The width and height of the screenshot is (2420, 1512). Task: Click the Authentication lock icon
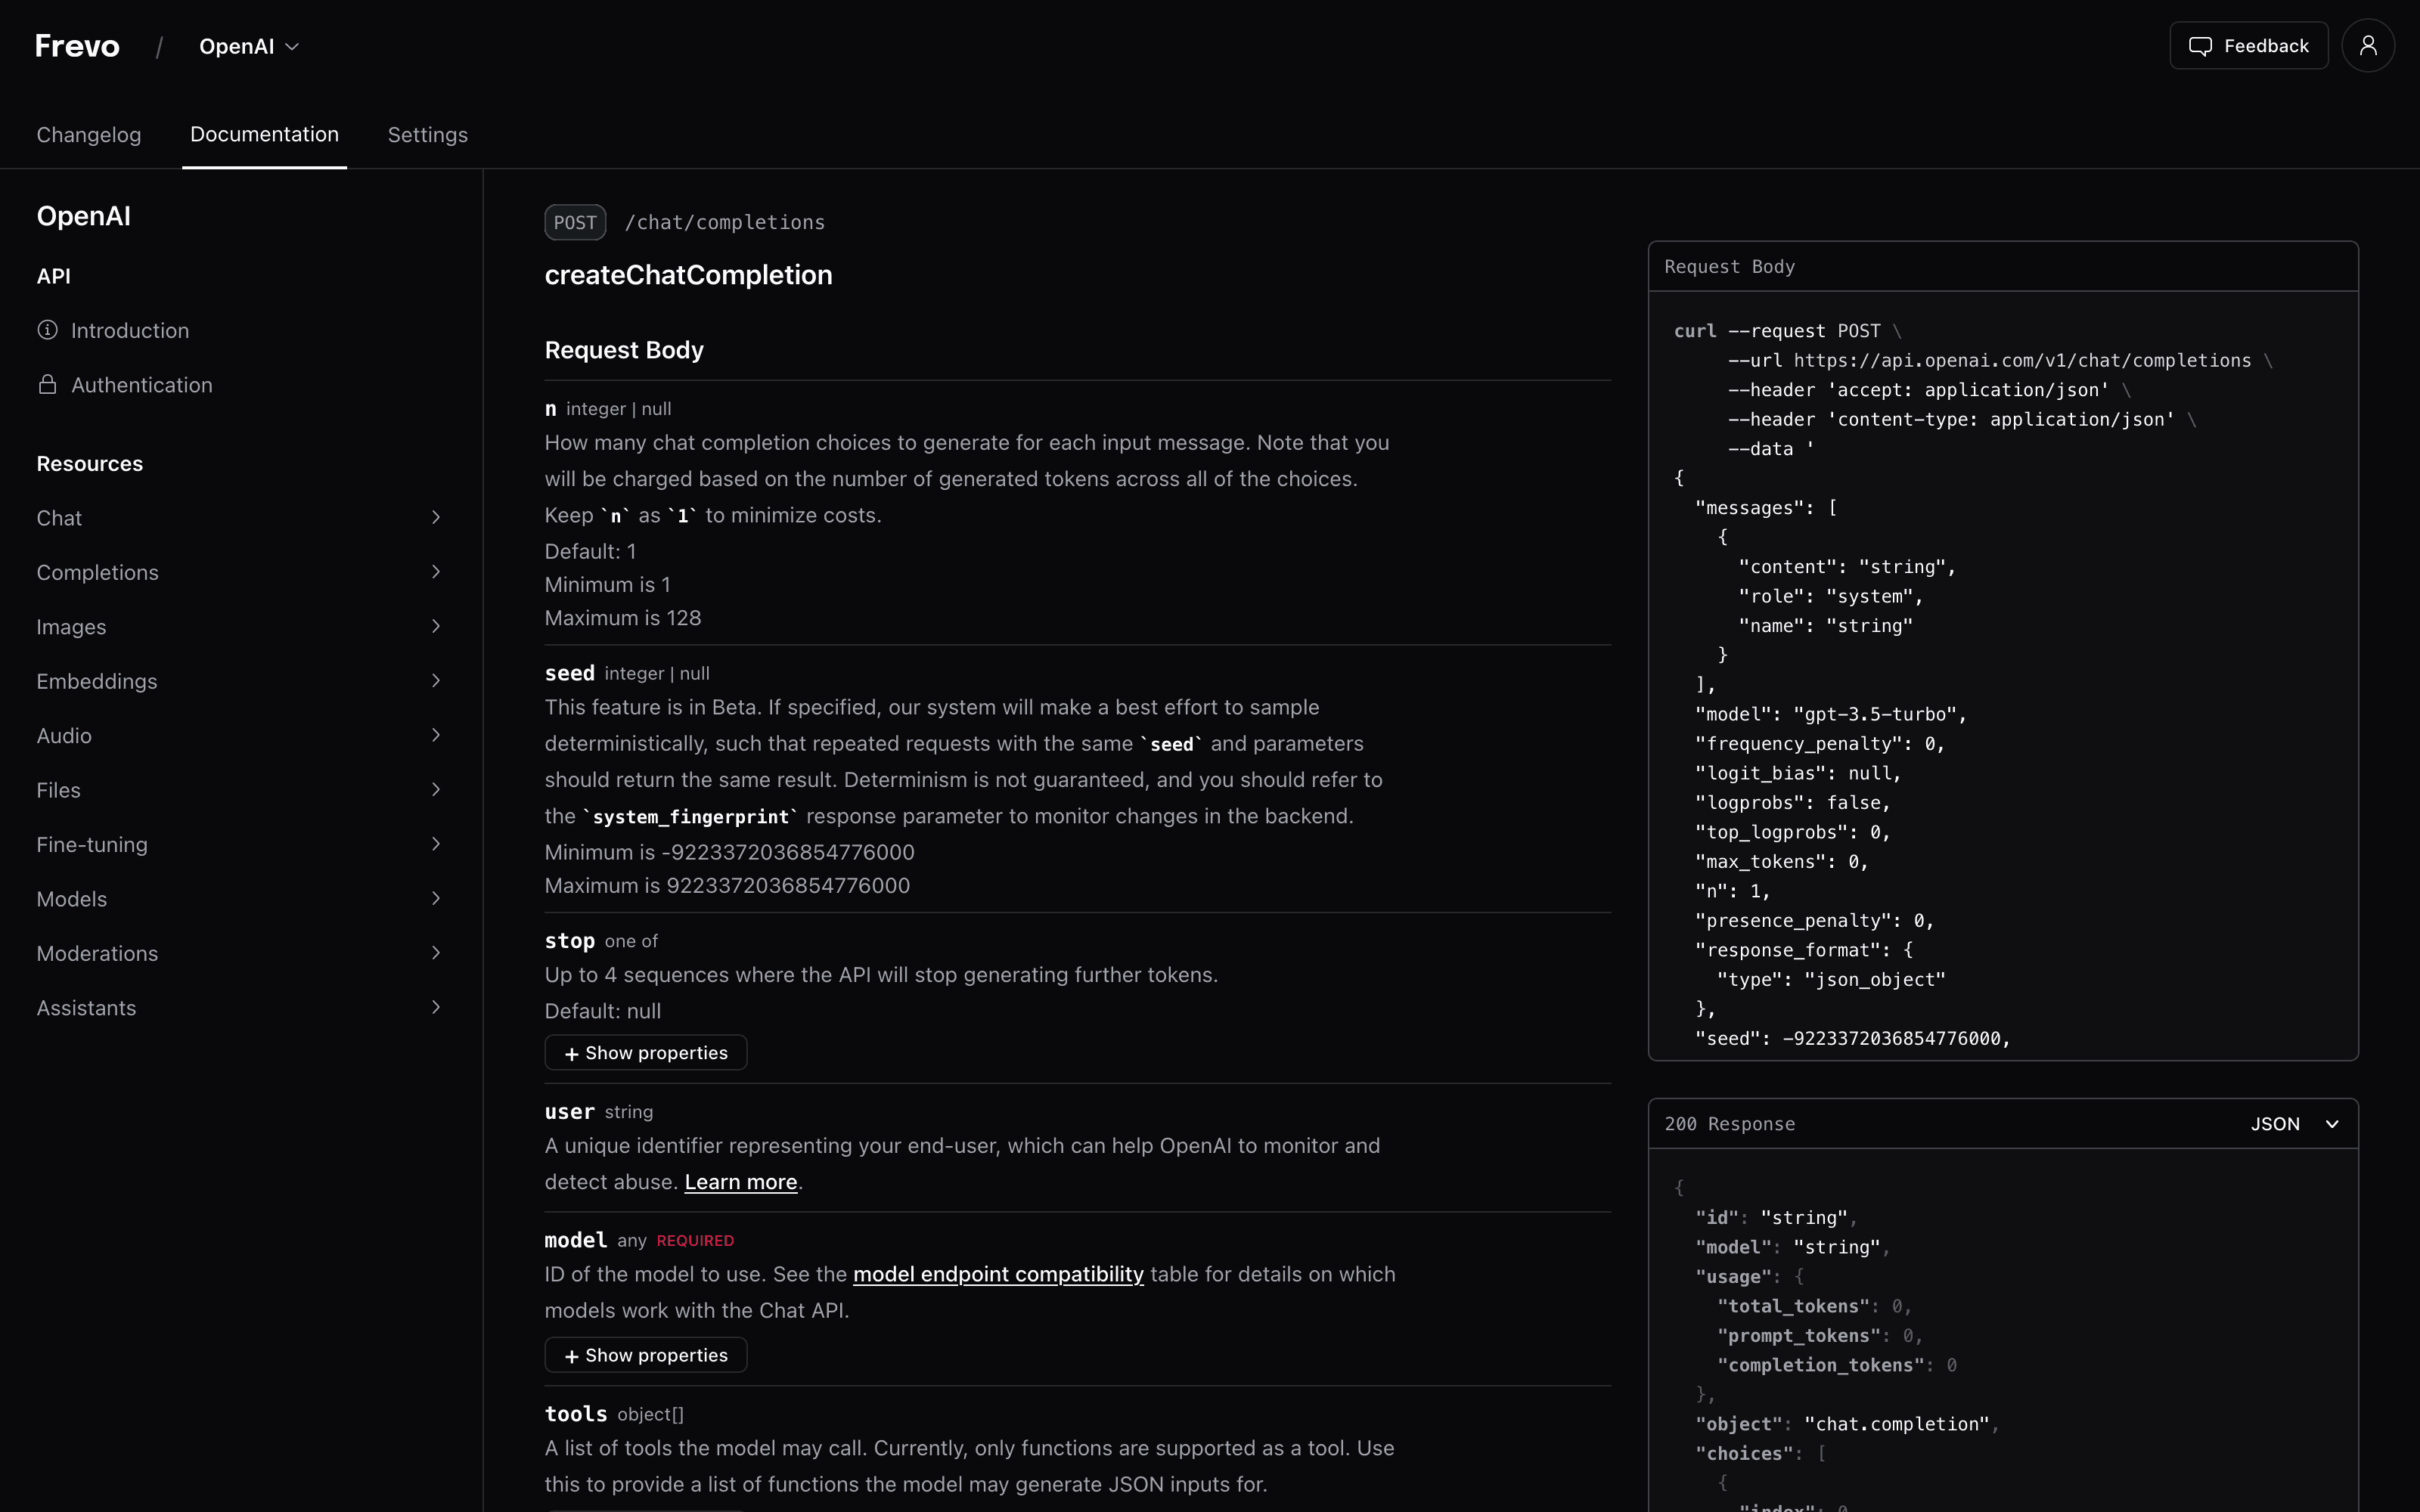47,385
